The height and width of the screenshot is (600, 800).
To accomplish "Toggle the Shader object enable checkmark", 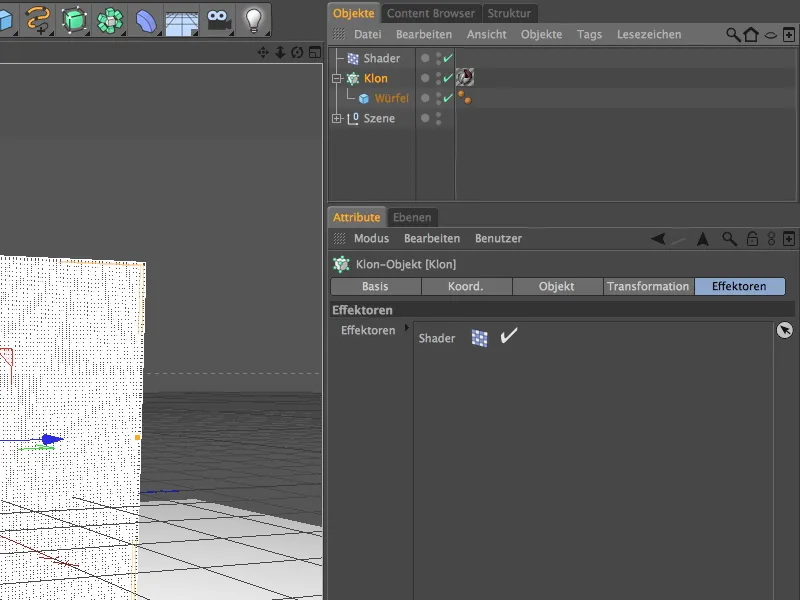I will (x=448, y=58).
